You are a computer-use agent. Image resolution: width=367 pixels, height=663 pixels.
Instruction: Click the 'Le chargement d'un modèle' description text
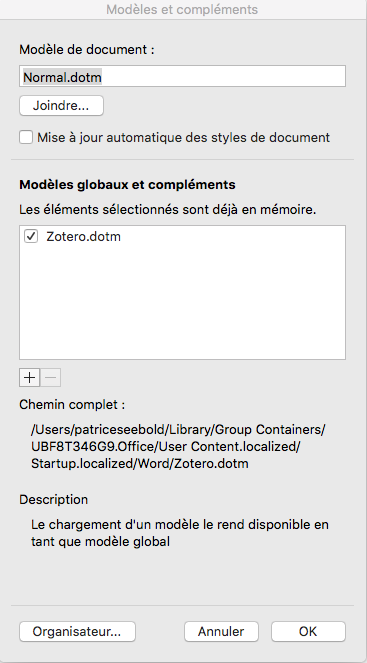click(180, 533)
